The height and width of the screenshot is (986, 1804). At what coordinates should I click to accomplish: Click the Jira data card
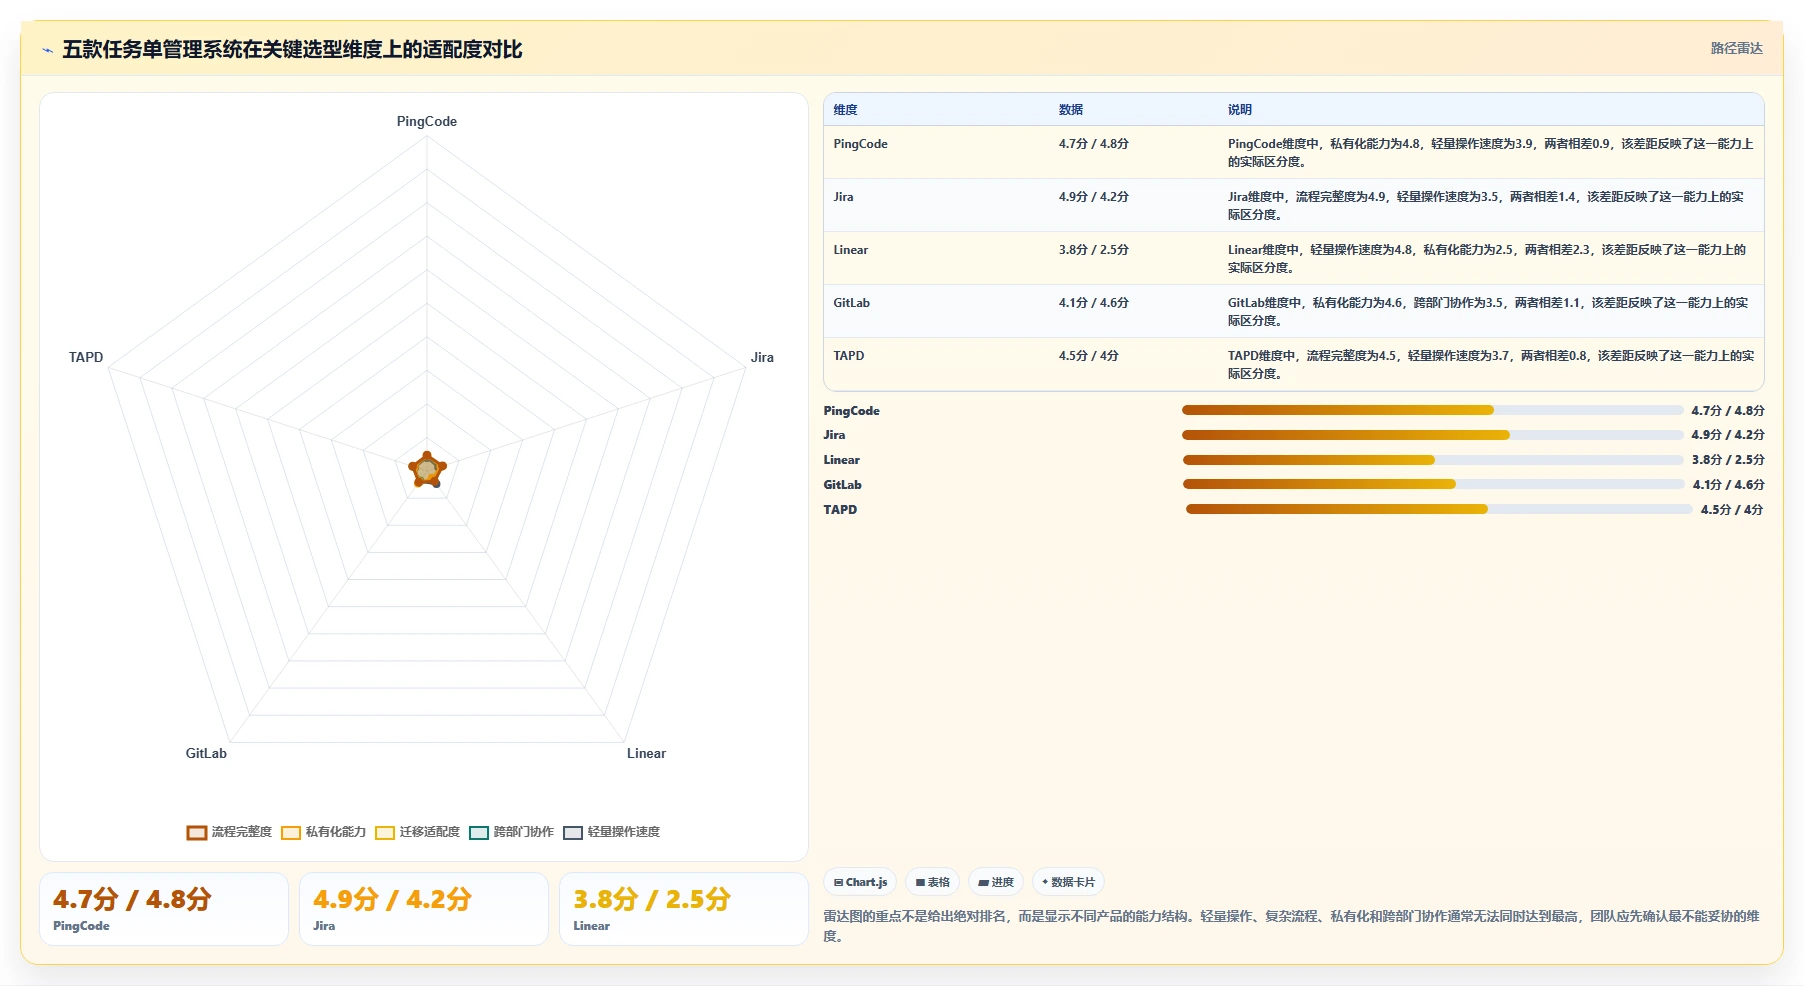tap(424, 909)
